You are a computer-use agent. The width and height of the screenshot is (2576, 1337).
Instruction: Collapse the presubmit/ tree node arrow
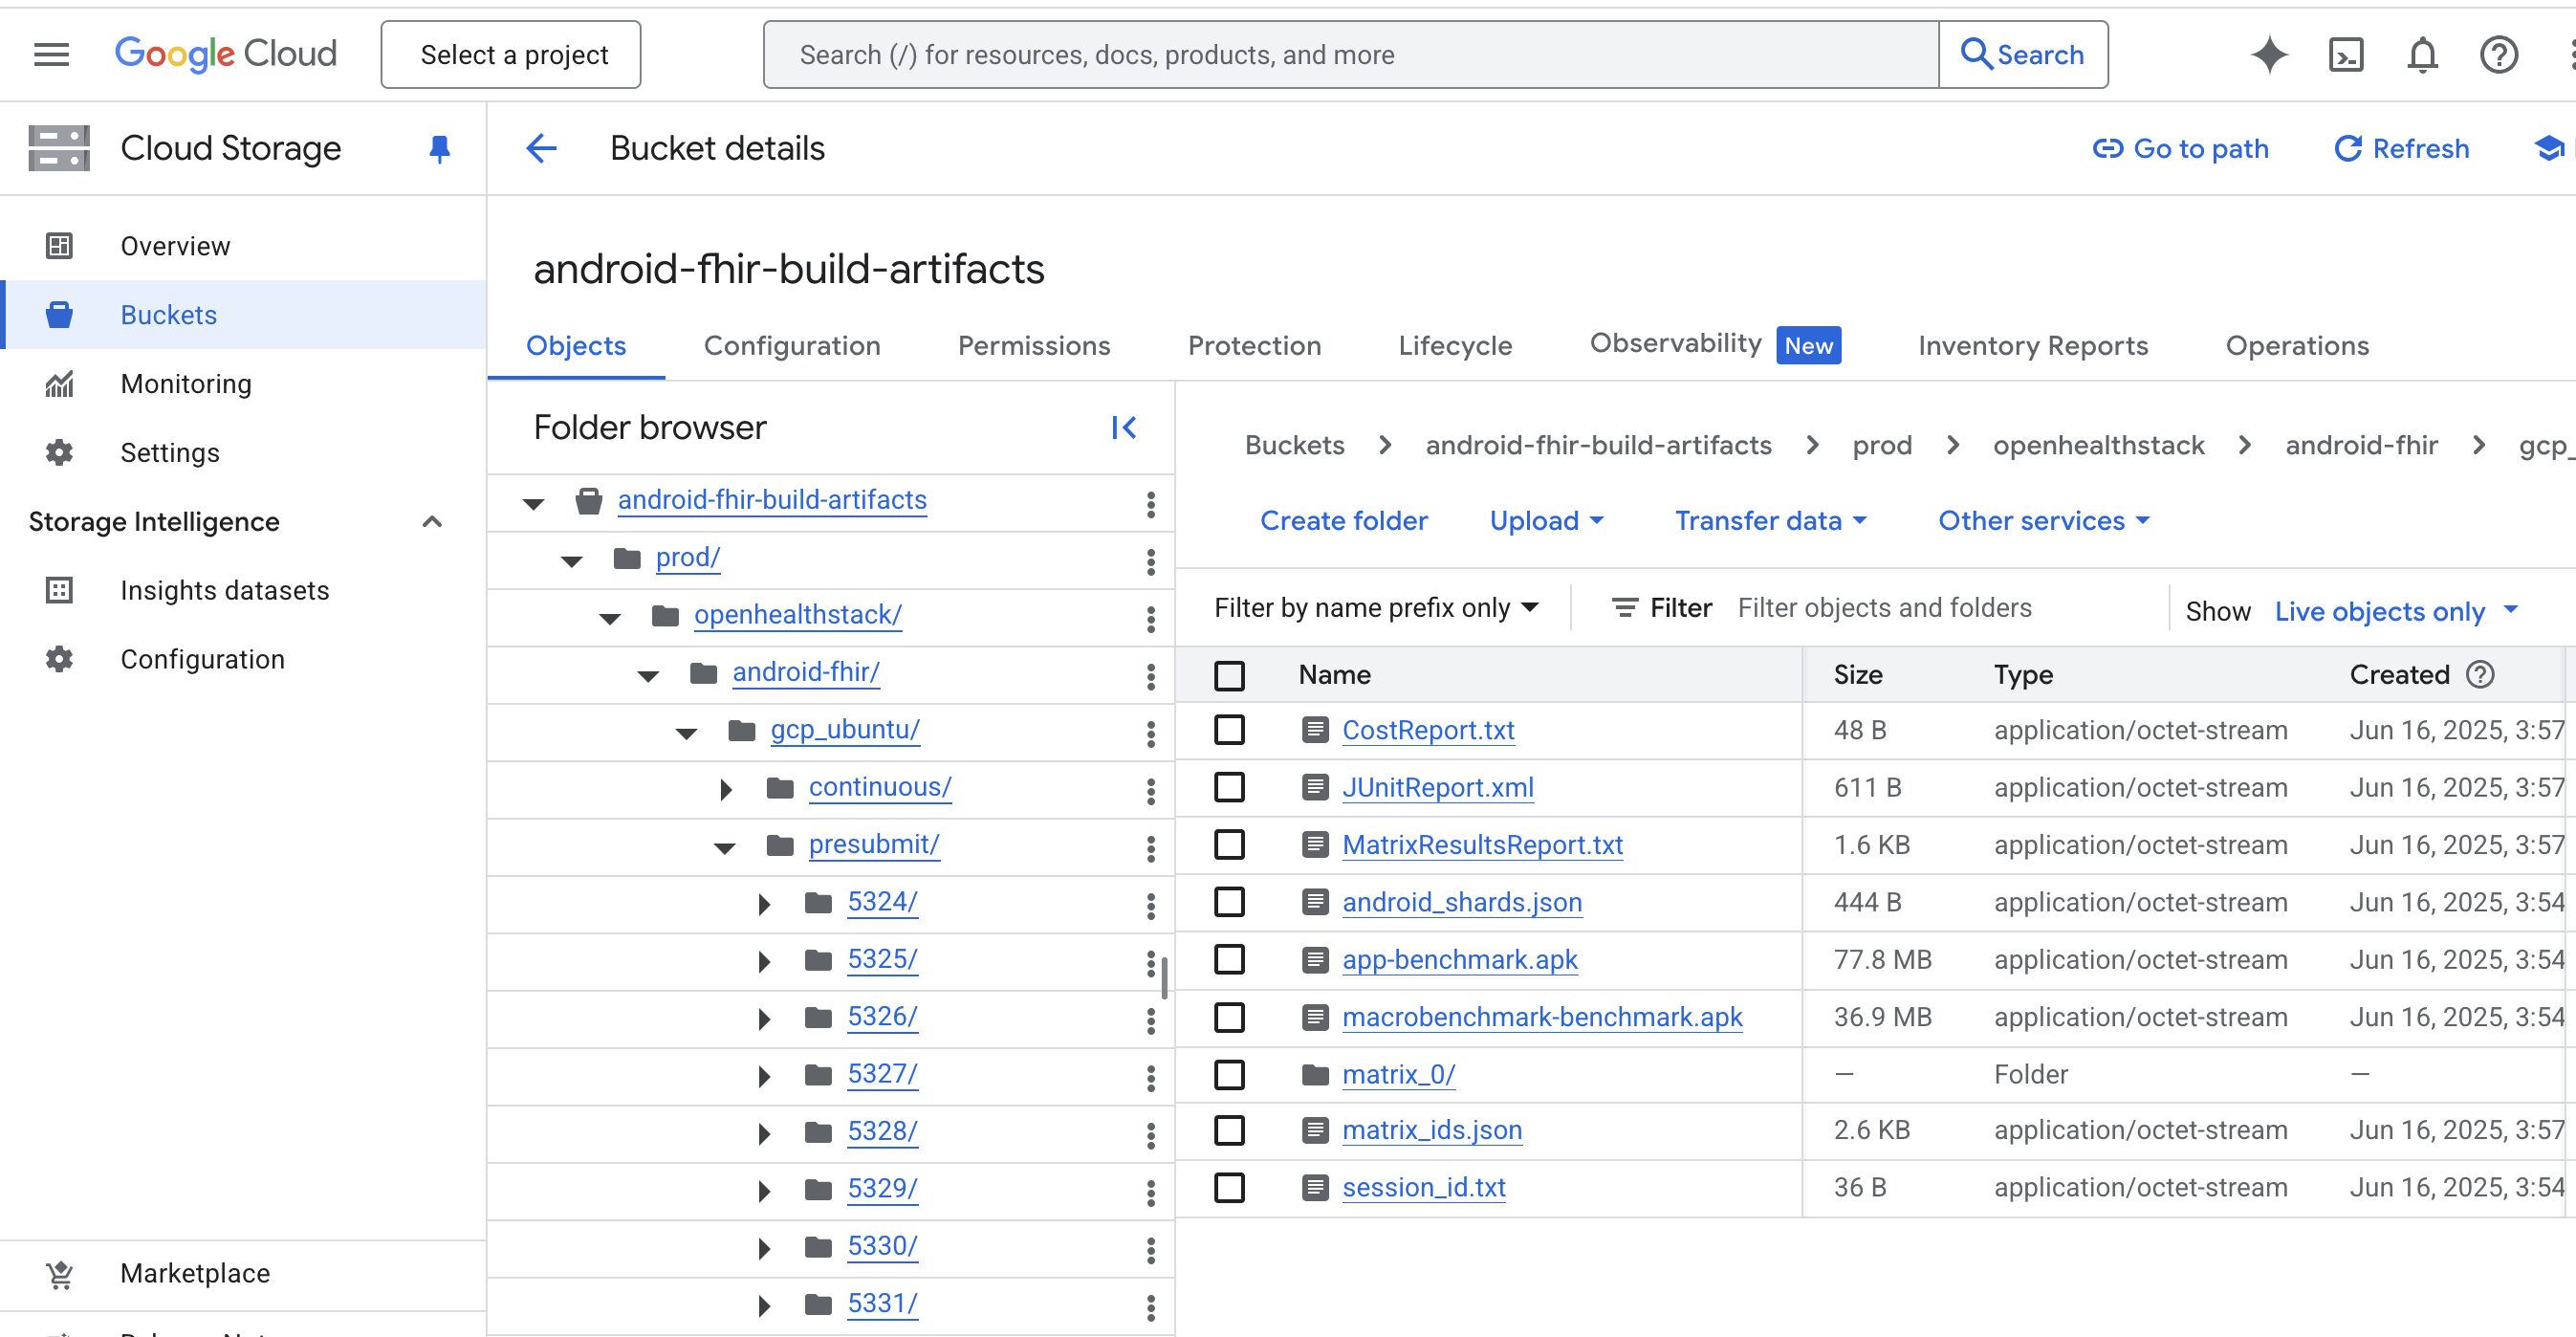point(725,848)
